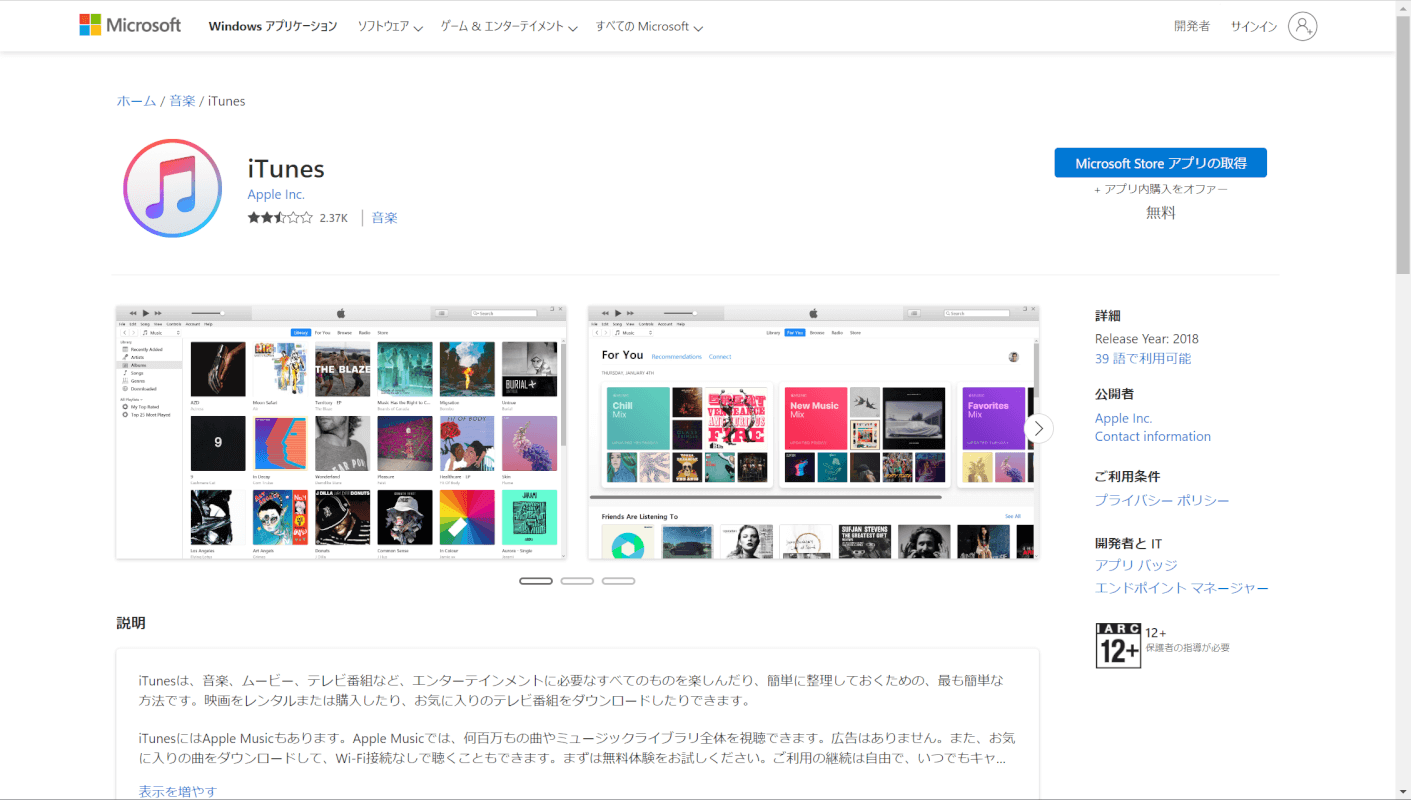Click the 説明 section heading
Viewport: 1411px width, 800px height.
(x=131, y=623)
